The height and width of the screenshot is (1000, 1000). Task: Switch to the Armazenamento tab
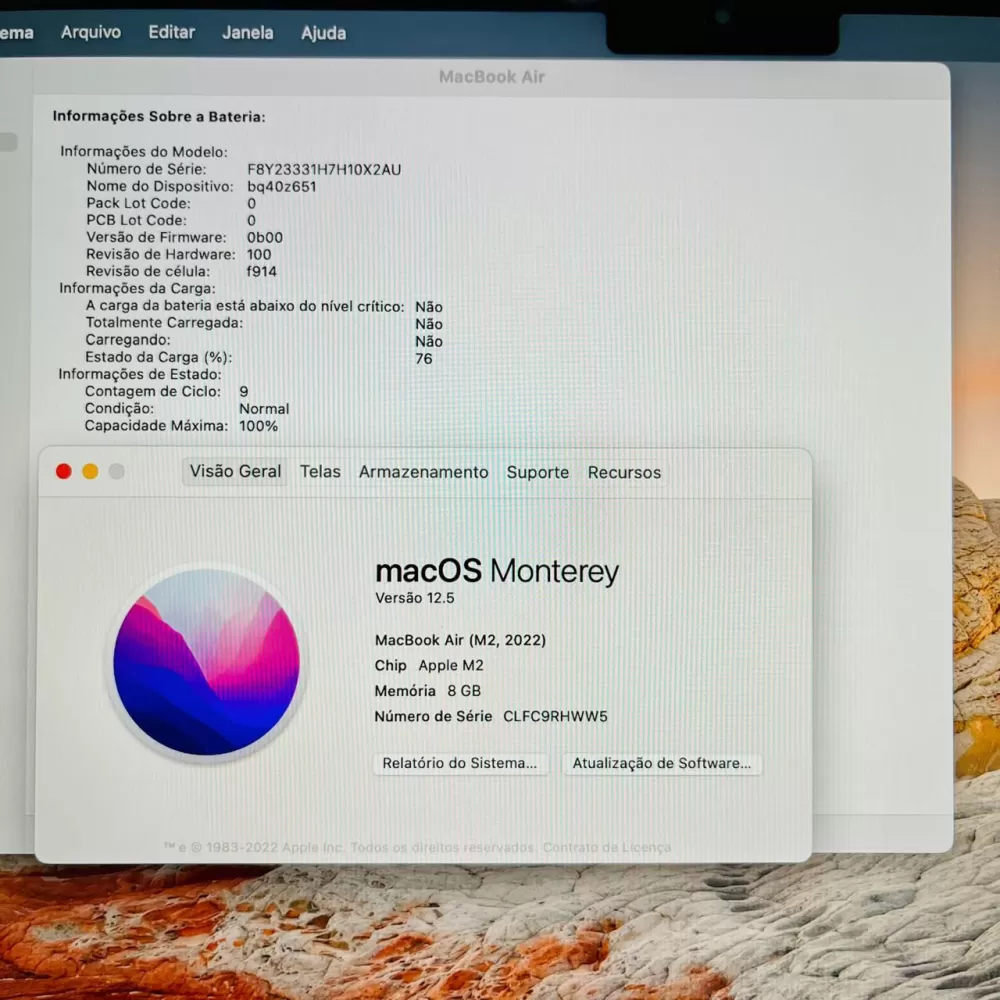tap(423, 472)
